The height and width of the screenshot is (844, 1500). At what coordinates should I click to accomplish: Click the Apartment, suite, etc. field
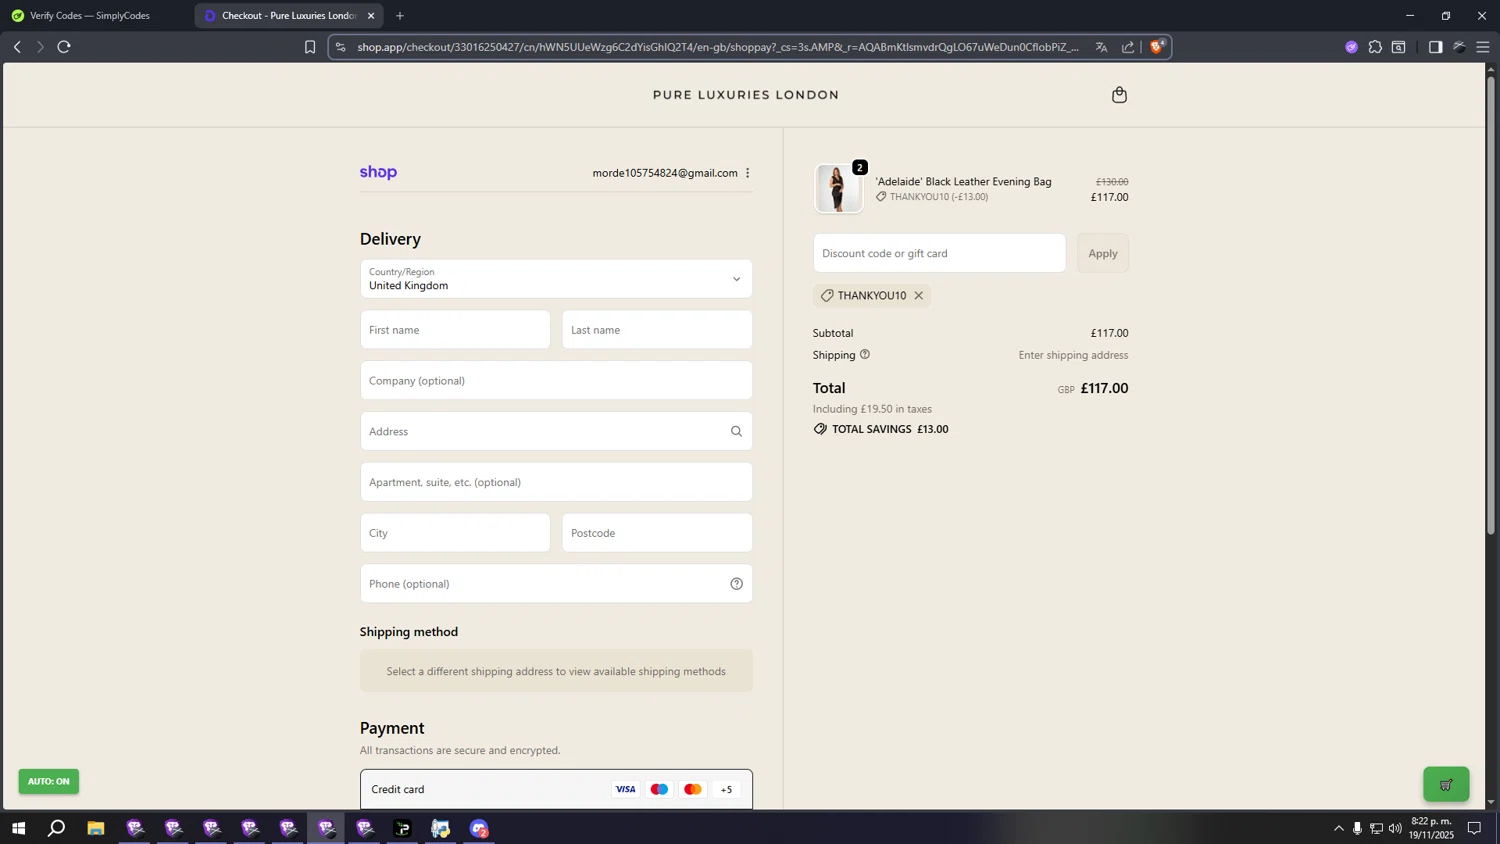(556, 482)
